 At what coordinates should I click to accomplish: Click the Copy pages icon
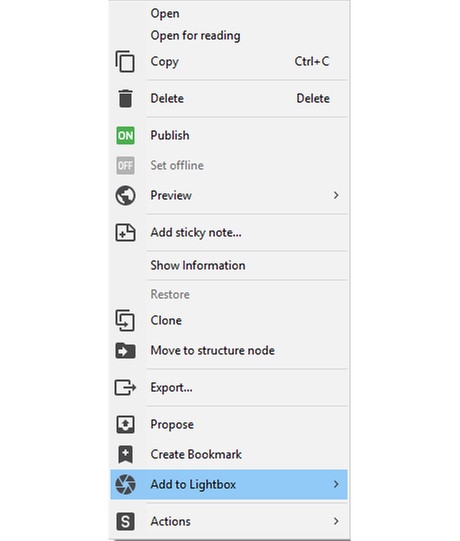125,61
